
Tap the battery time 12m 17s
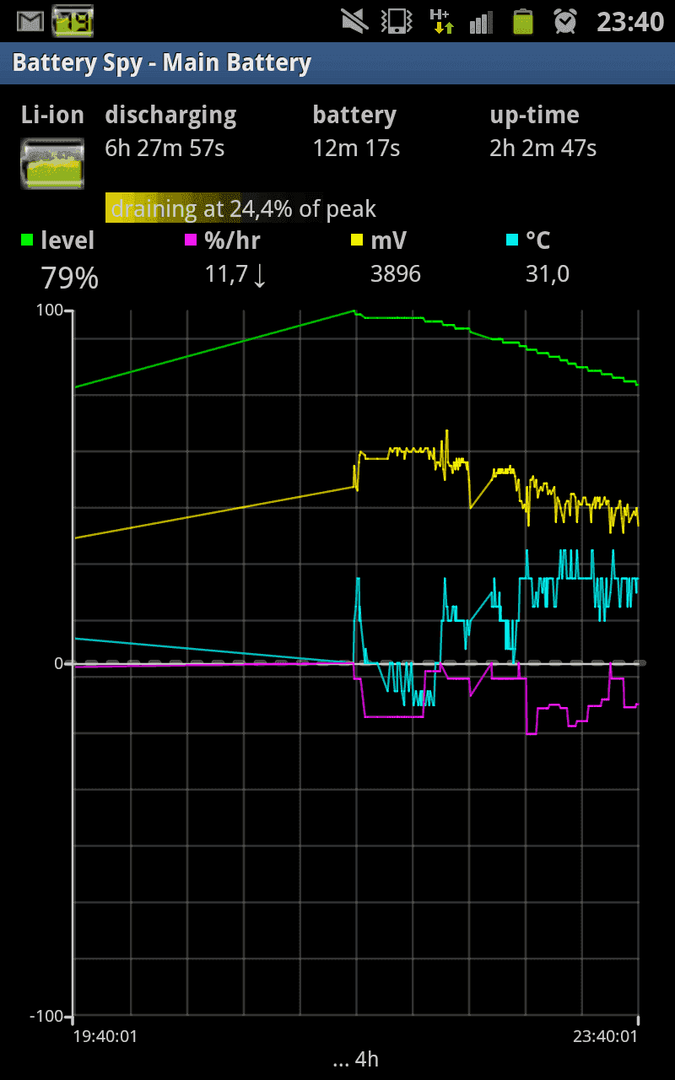[356, 148]
